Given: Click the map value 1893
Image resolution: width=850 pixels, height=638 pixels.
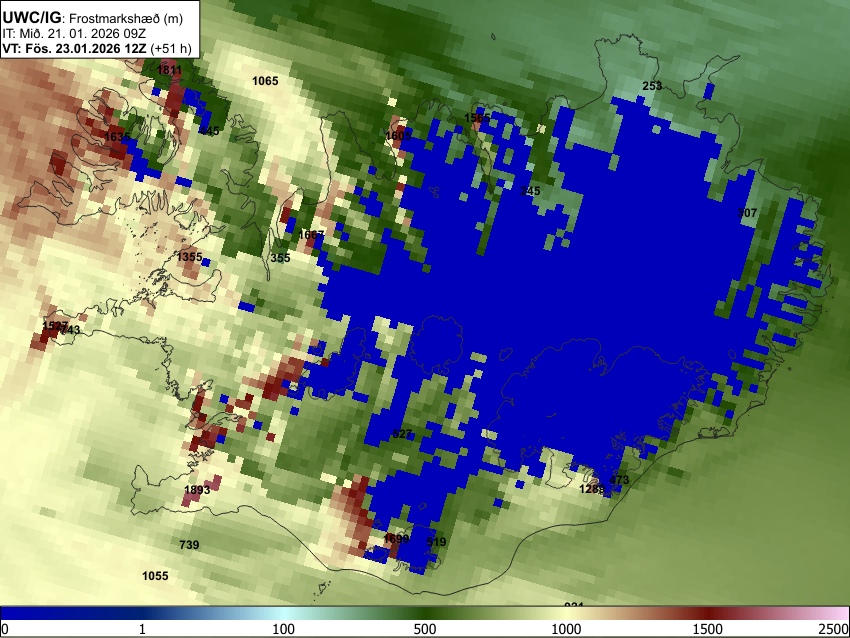Looking at the screenshot, I should [x=197, y=490].
